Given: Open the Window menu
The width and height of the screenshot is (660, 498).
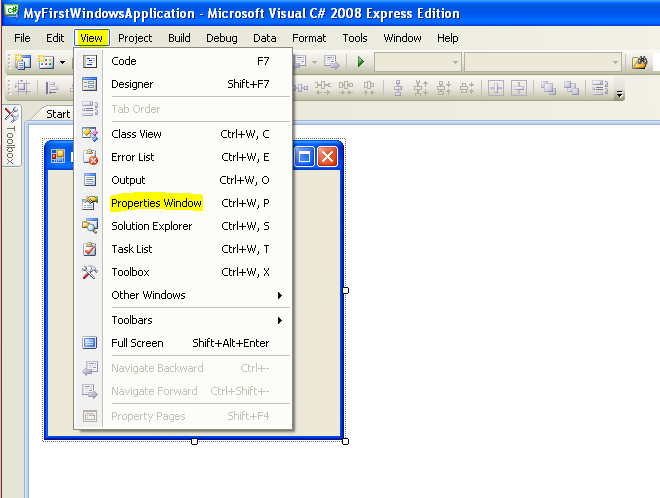Looking at the screenshot, I should point(402,38).
